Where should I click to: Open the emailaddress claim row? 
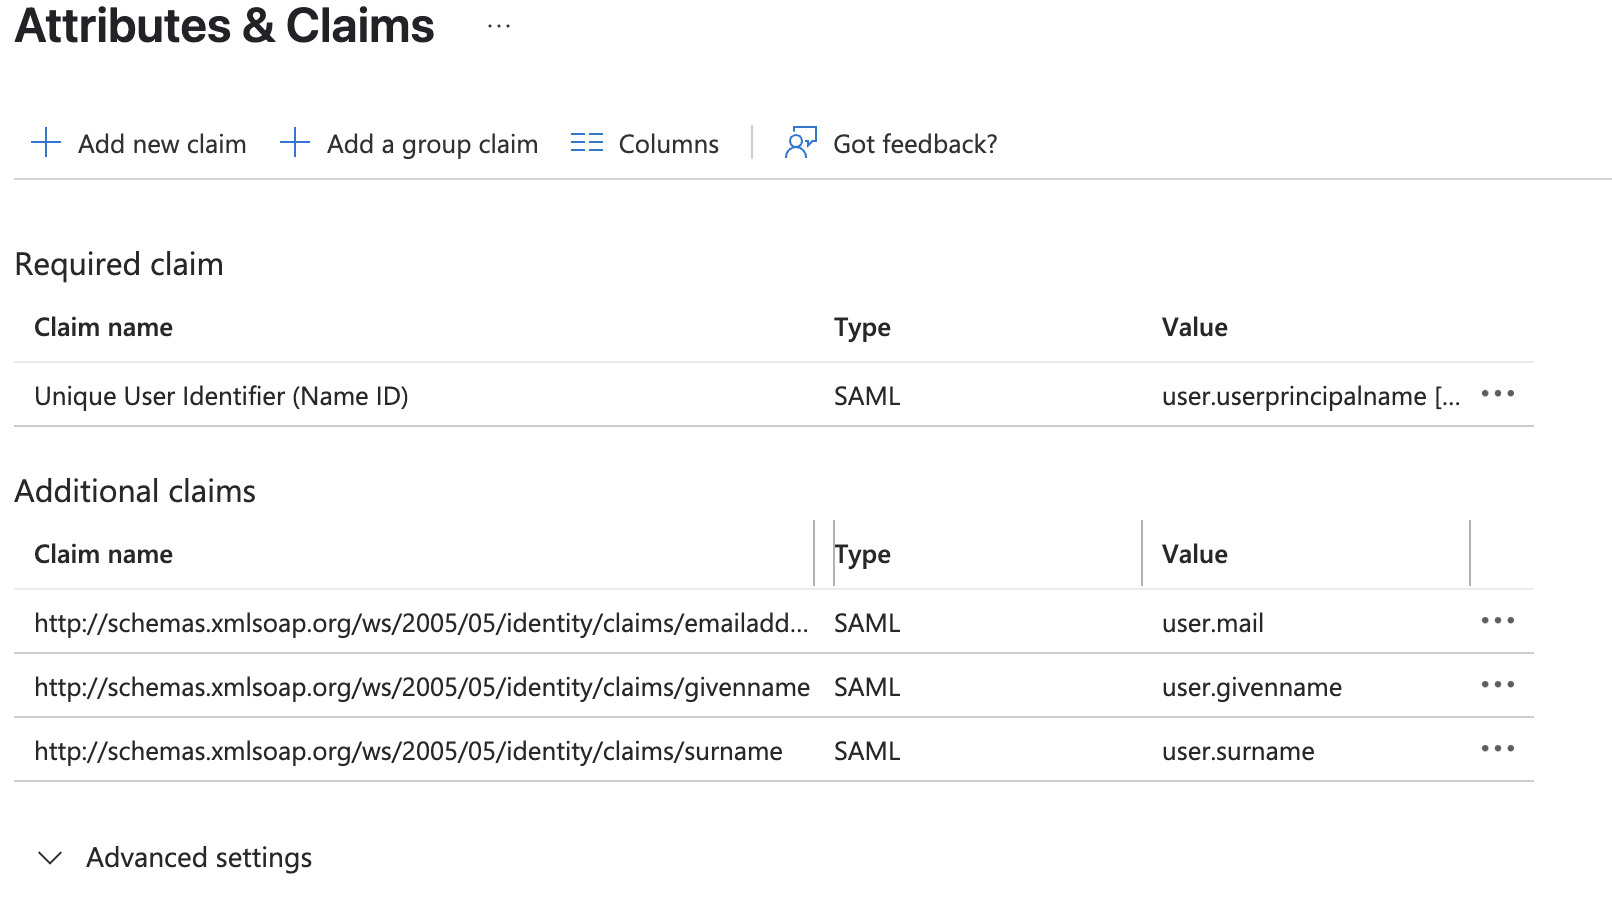coord(421,623)
